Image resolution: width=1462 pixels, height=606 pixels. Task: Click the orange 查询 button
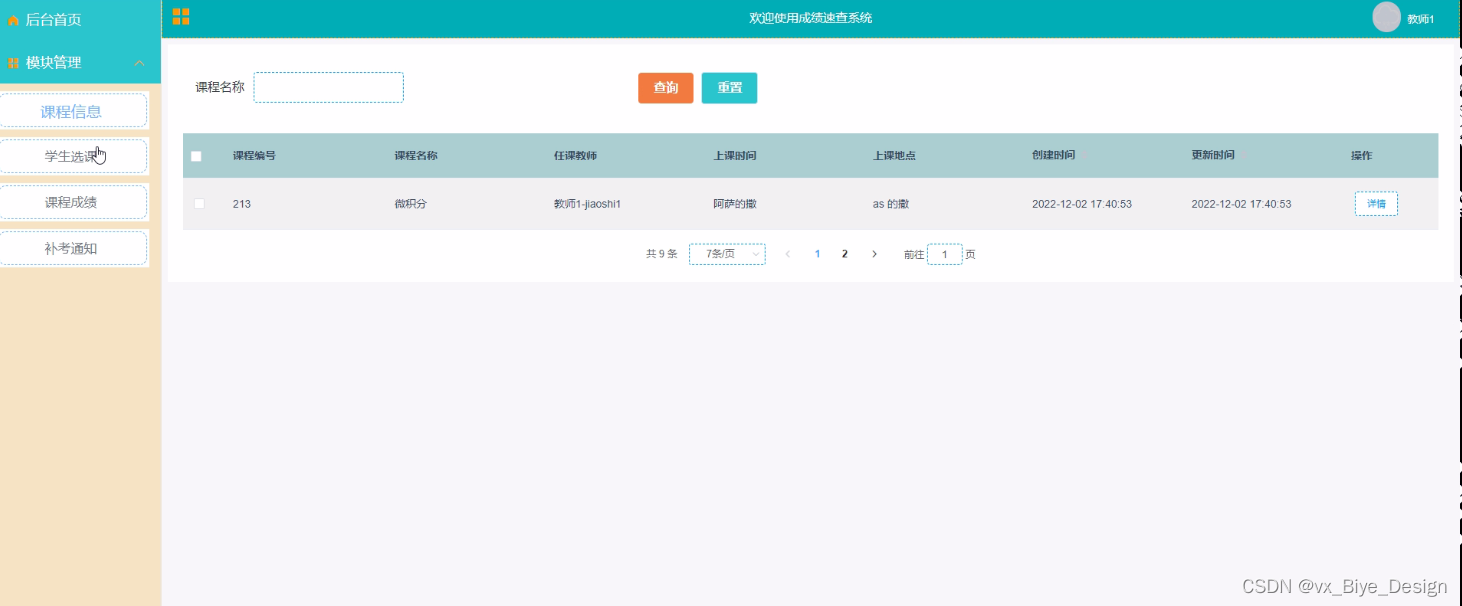coord(665,88)
